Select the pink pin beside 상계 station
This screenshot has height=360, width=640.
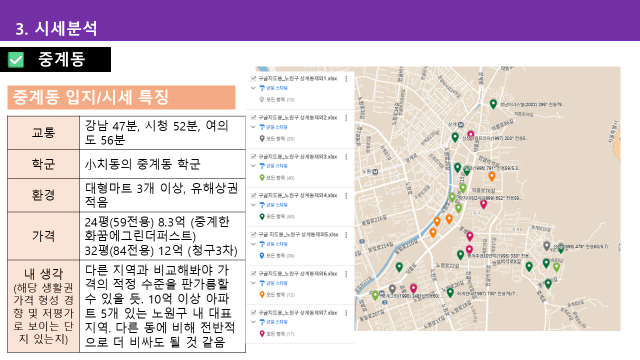click(471, 135)
